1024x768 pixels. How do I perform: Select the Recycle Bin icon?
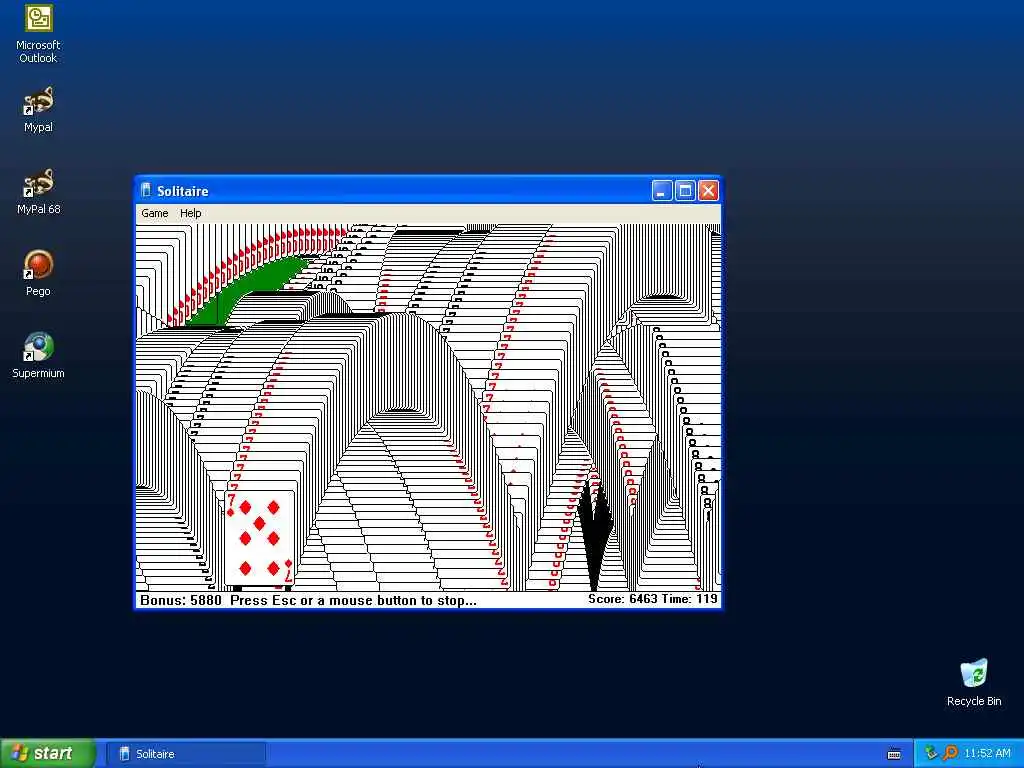974,682
